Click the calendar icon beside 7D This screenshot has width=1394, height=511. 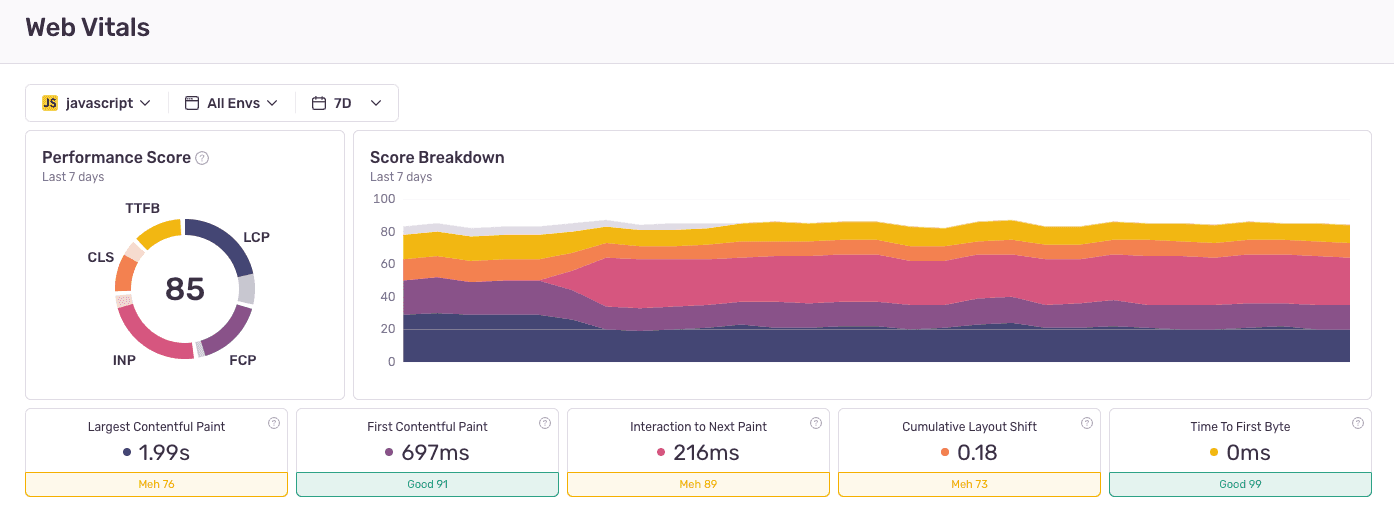pyautogui.click(x=319, y=103)
